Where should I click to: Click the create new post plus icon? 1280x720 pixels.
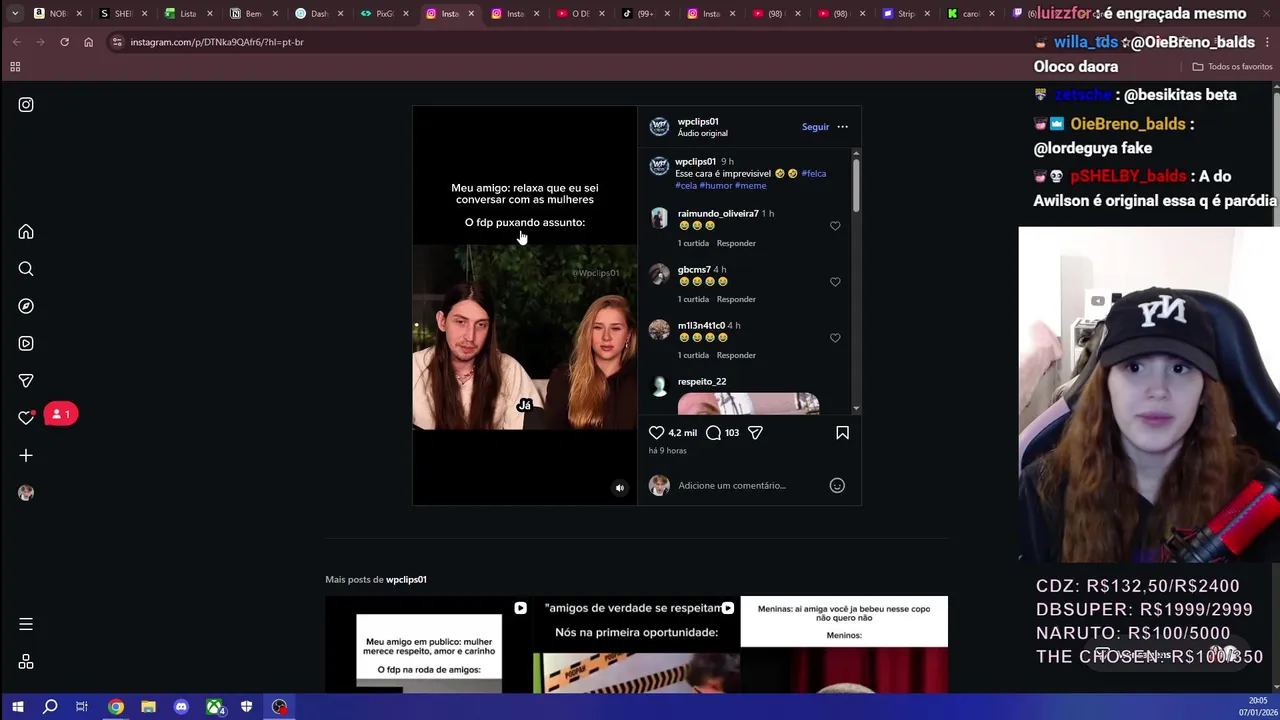[x=26, y=455]
